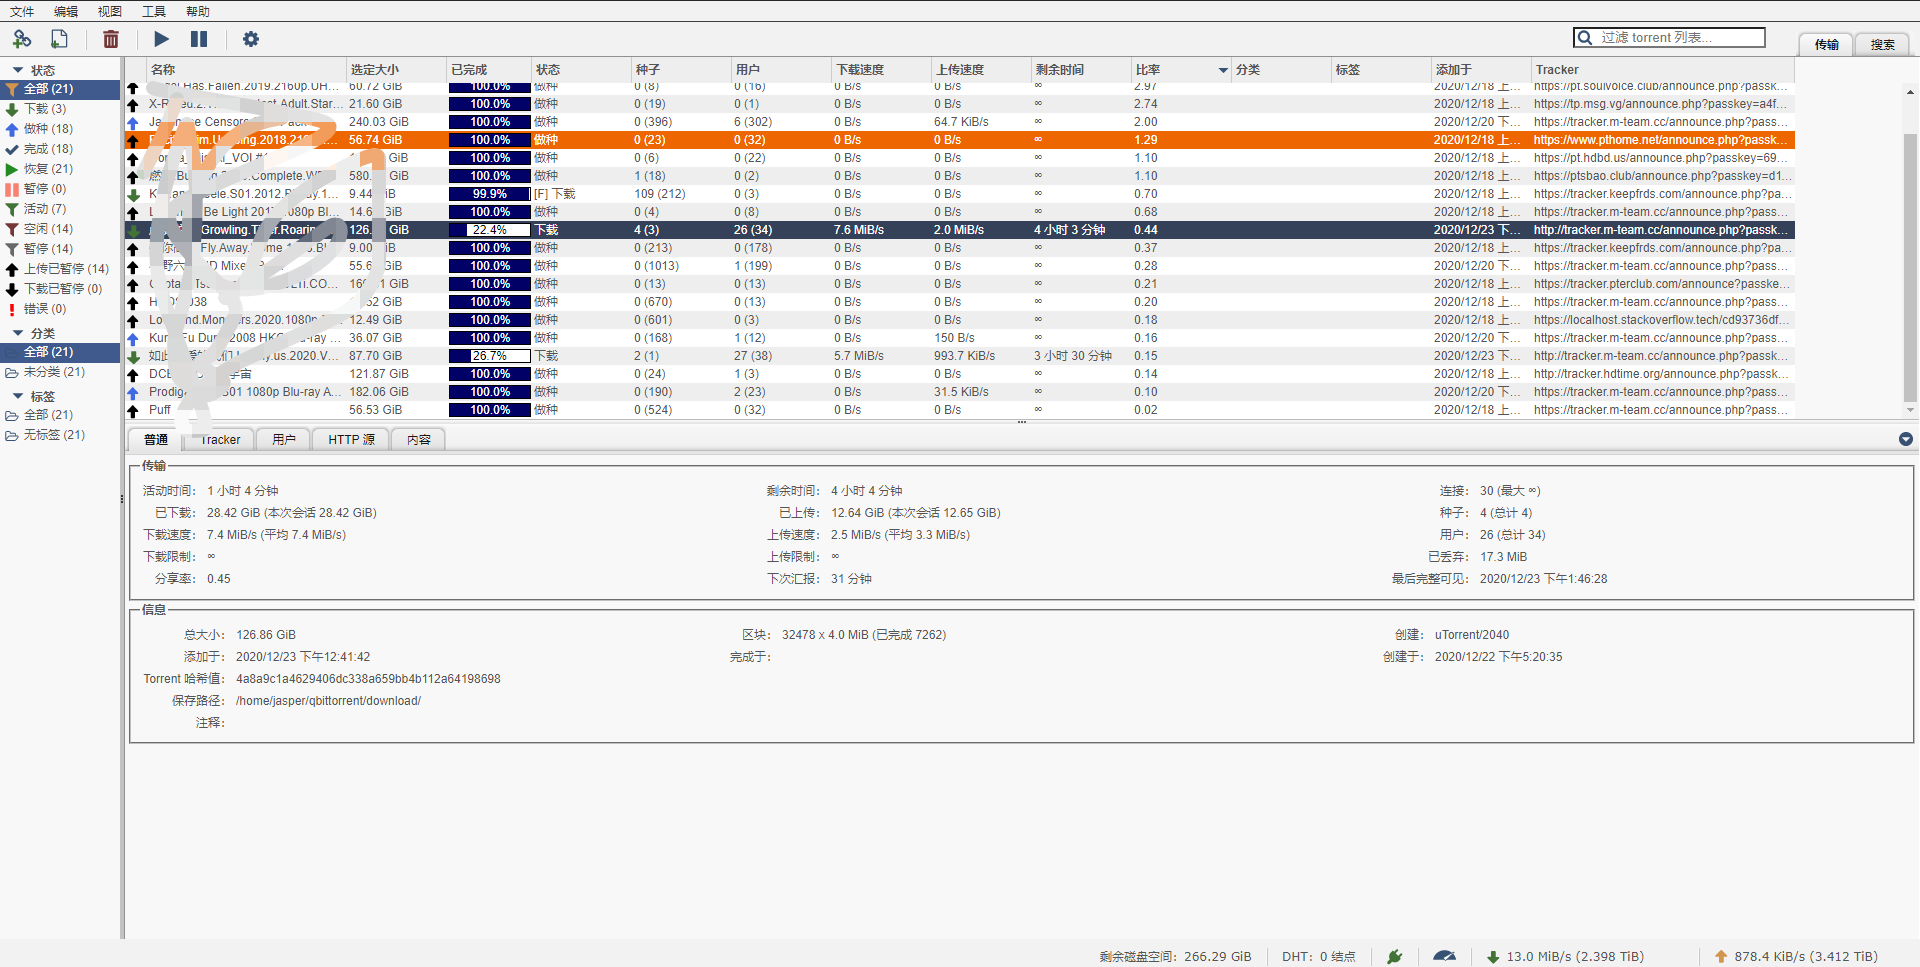Image resolution: width=1920 pixels, height=967 pixels.
Task: Toggle alternative speed limits speedometer icon
Action: (x=1444, y=956)
